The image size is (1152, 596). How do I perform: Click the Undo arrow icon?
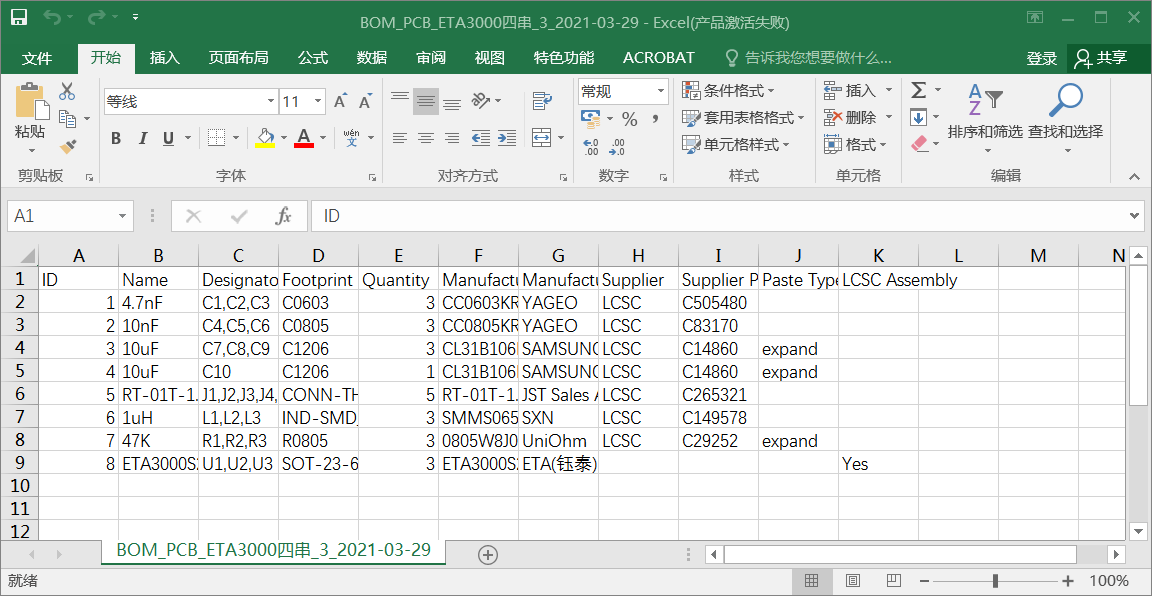click(51, 17)
